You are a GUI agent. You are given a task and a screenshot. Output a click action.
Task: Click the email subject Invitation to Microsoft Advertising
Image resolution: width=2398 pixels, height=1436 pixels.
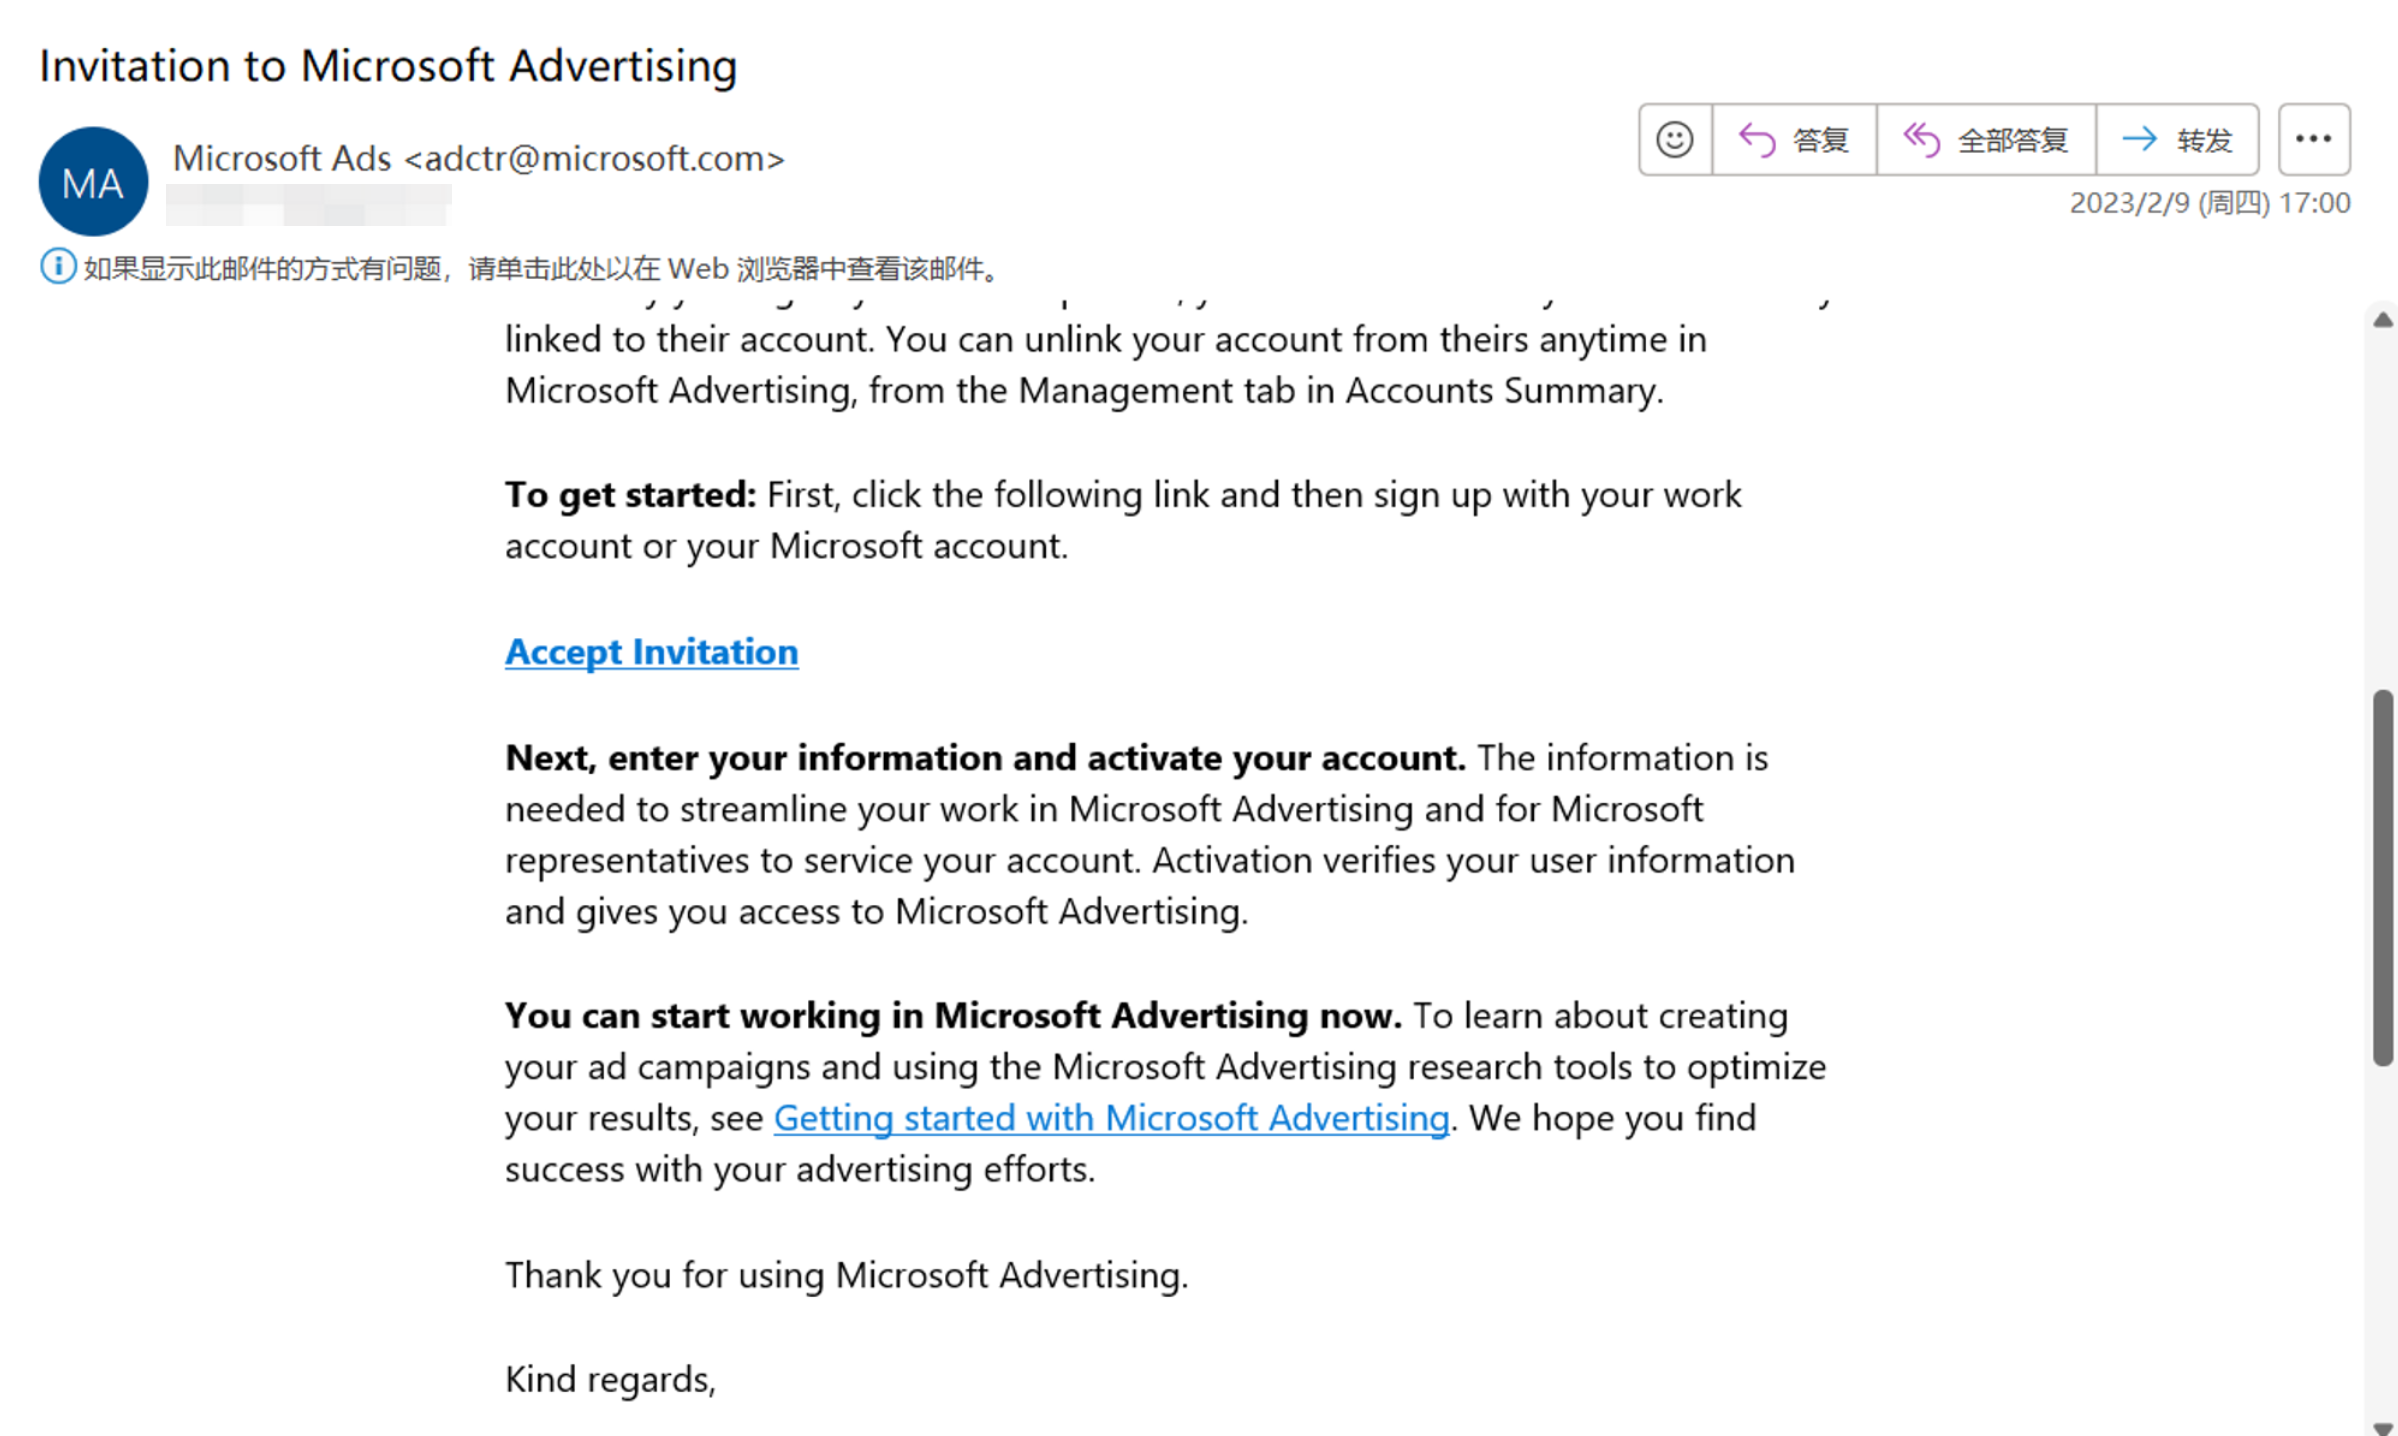(x=388, y=66)
